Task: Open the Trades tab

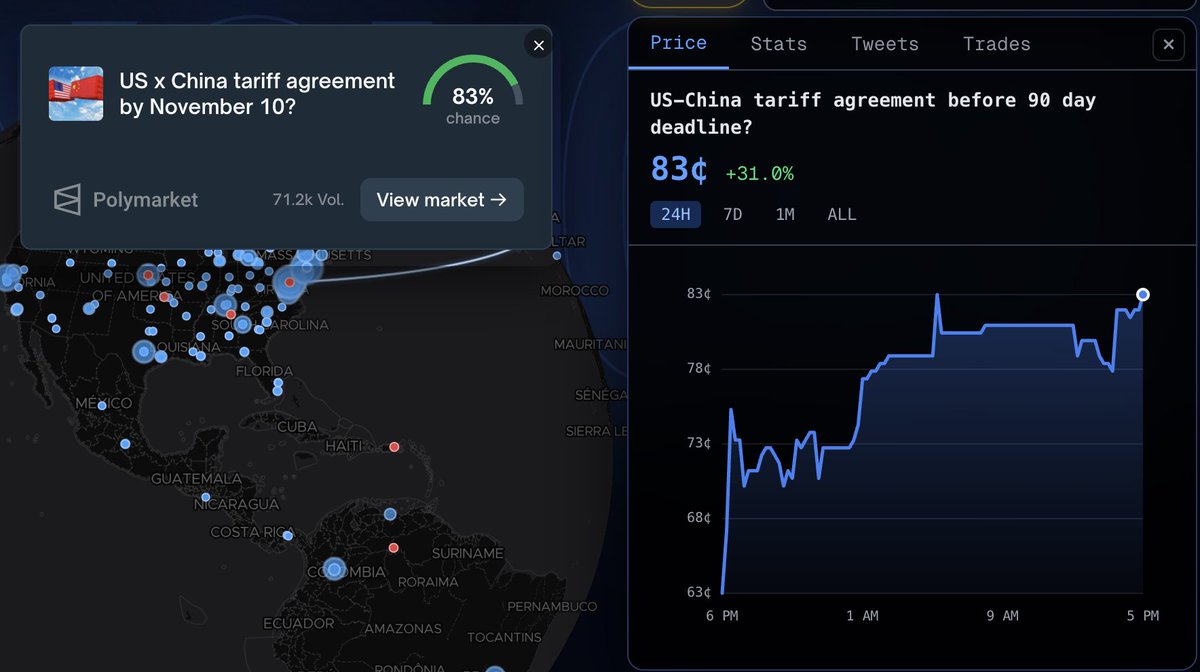Action: (x=996, y=43)
